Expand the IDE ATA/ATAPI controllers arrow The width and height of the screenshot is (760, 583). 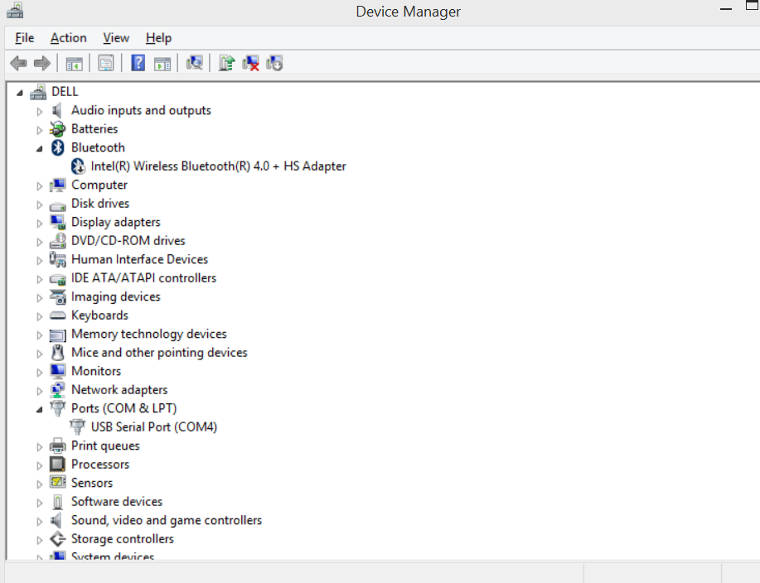point(39,279)
